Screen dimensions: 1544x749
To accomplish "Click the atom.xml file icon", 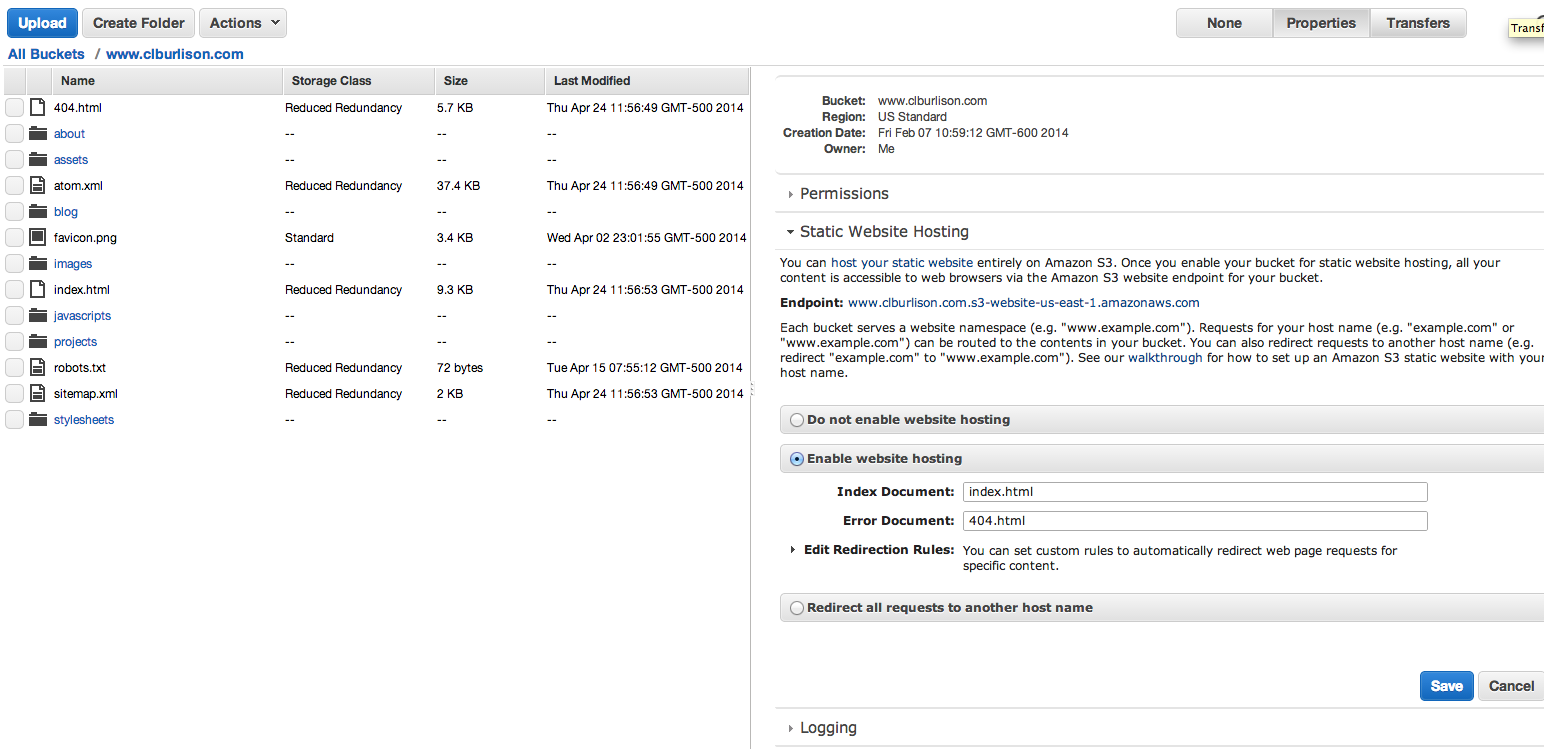I will point(38,185).
